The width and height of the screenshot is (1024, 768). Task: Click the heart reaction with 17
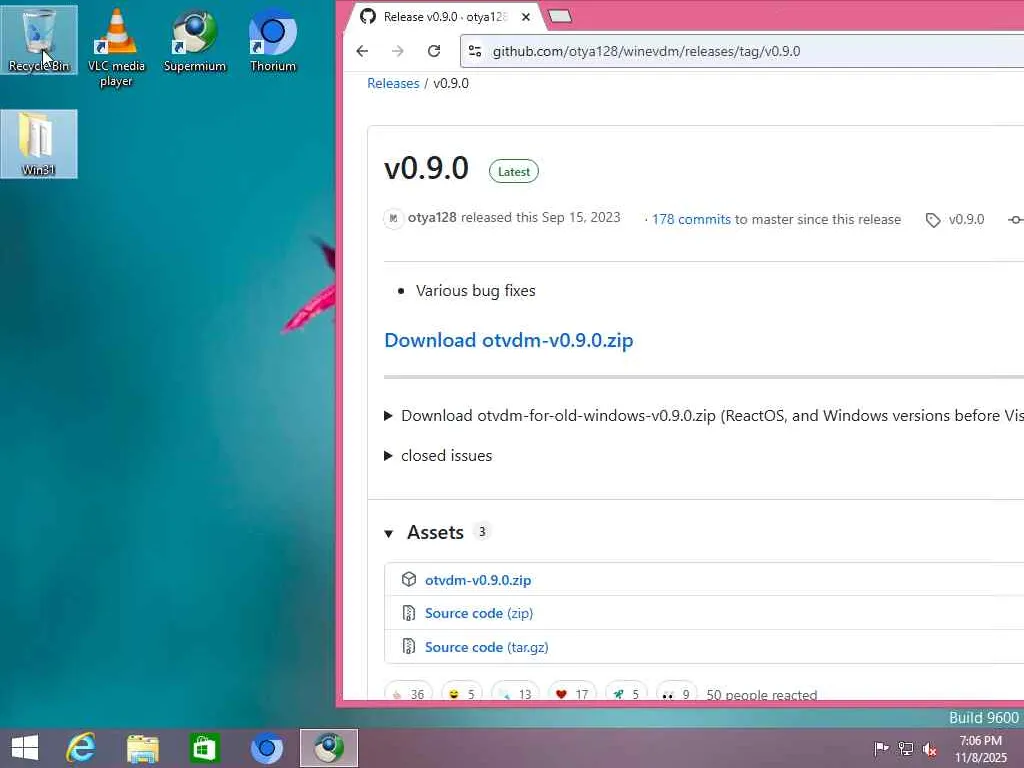[572, 692]
